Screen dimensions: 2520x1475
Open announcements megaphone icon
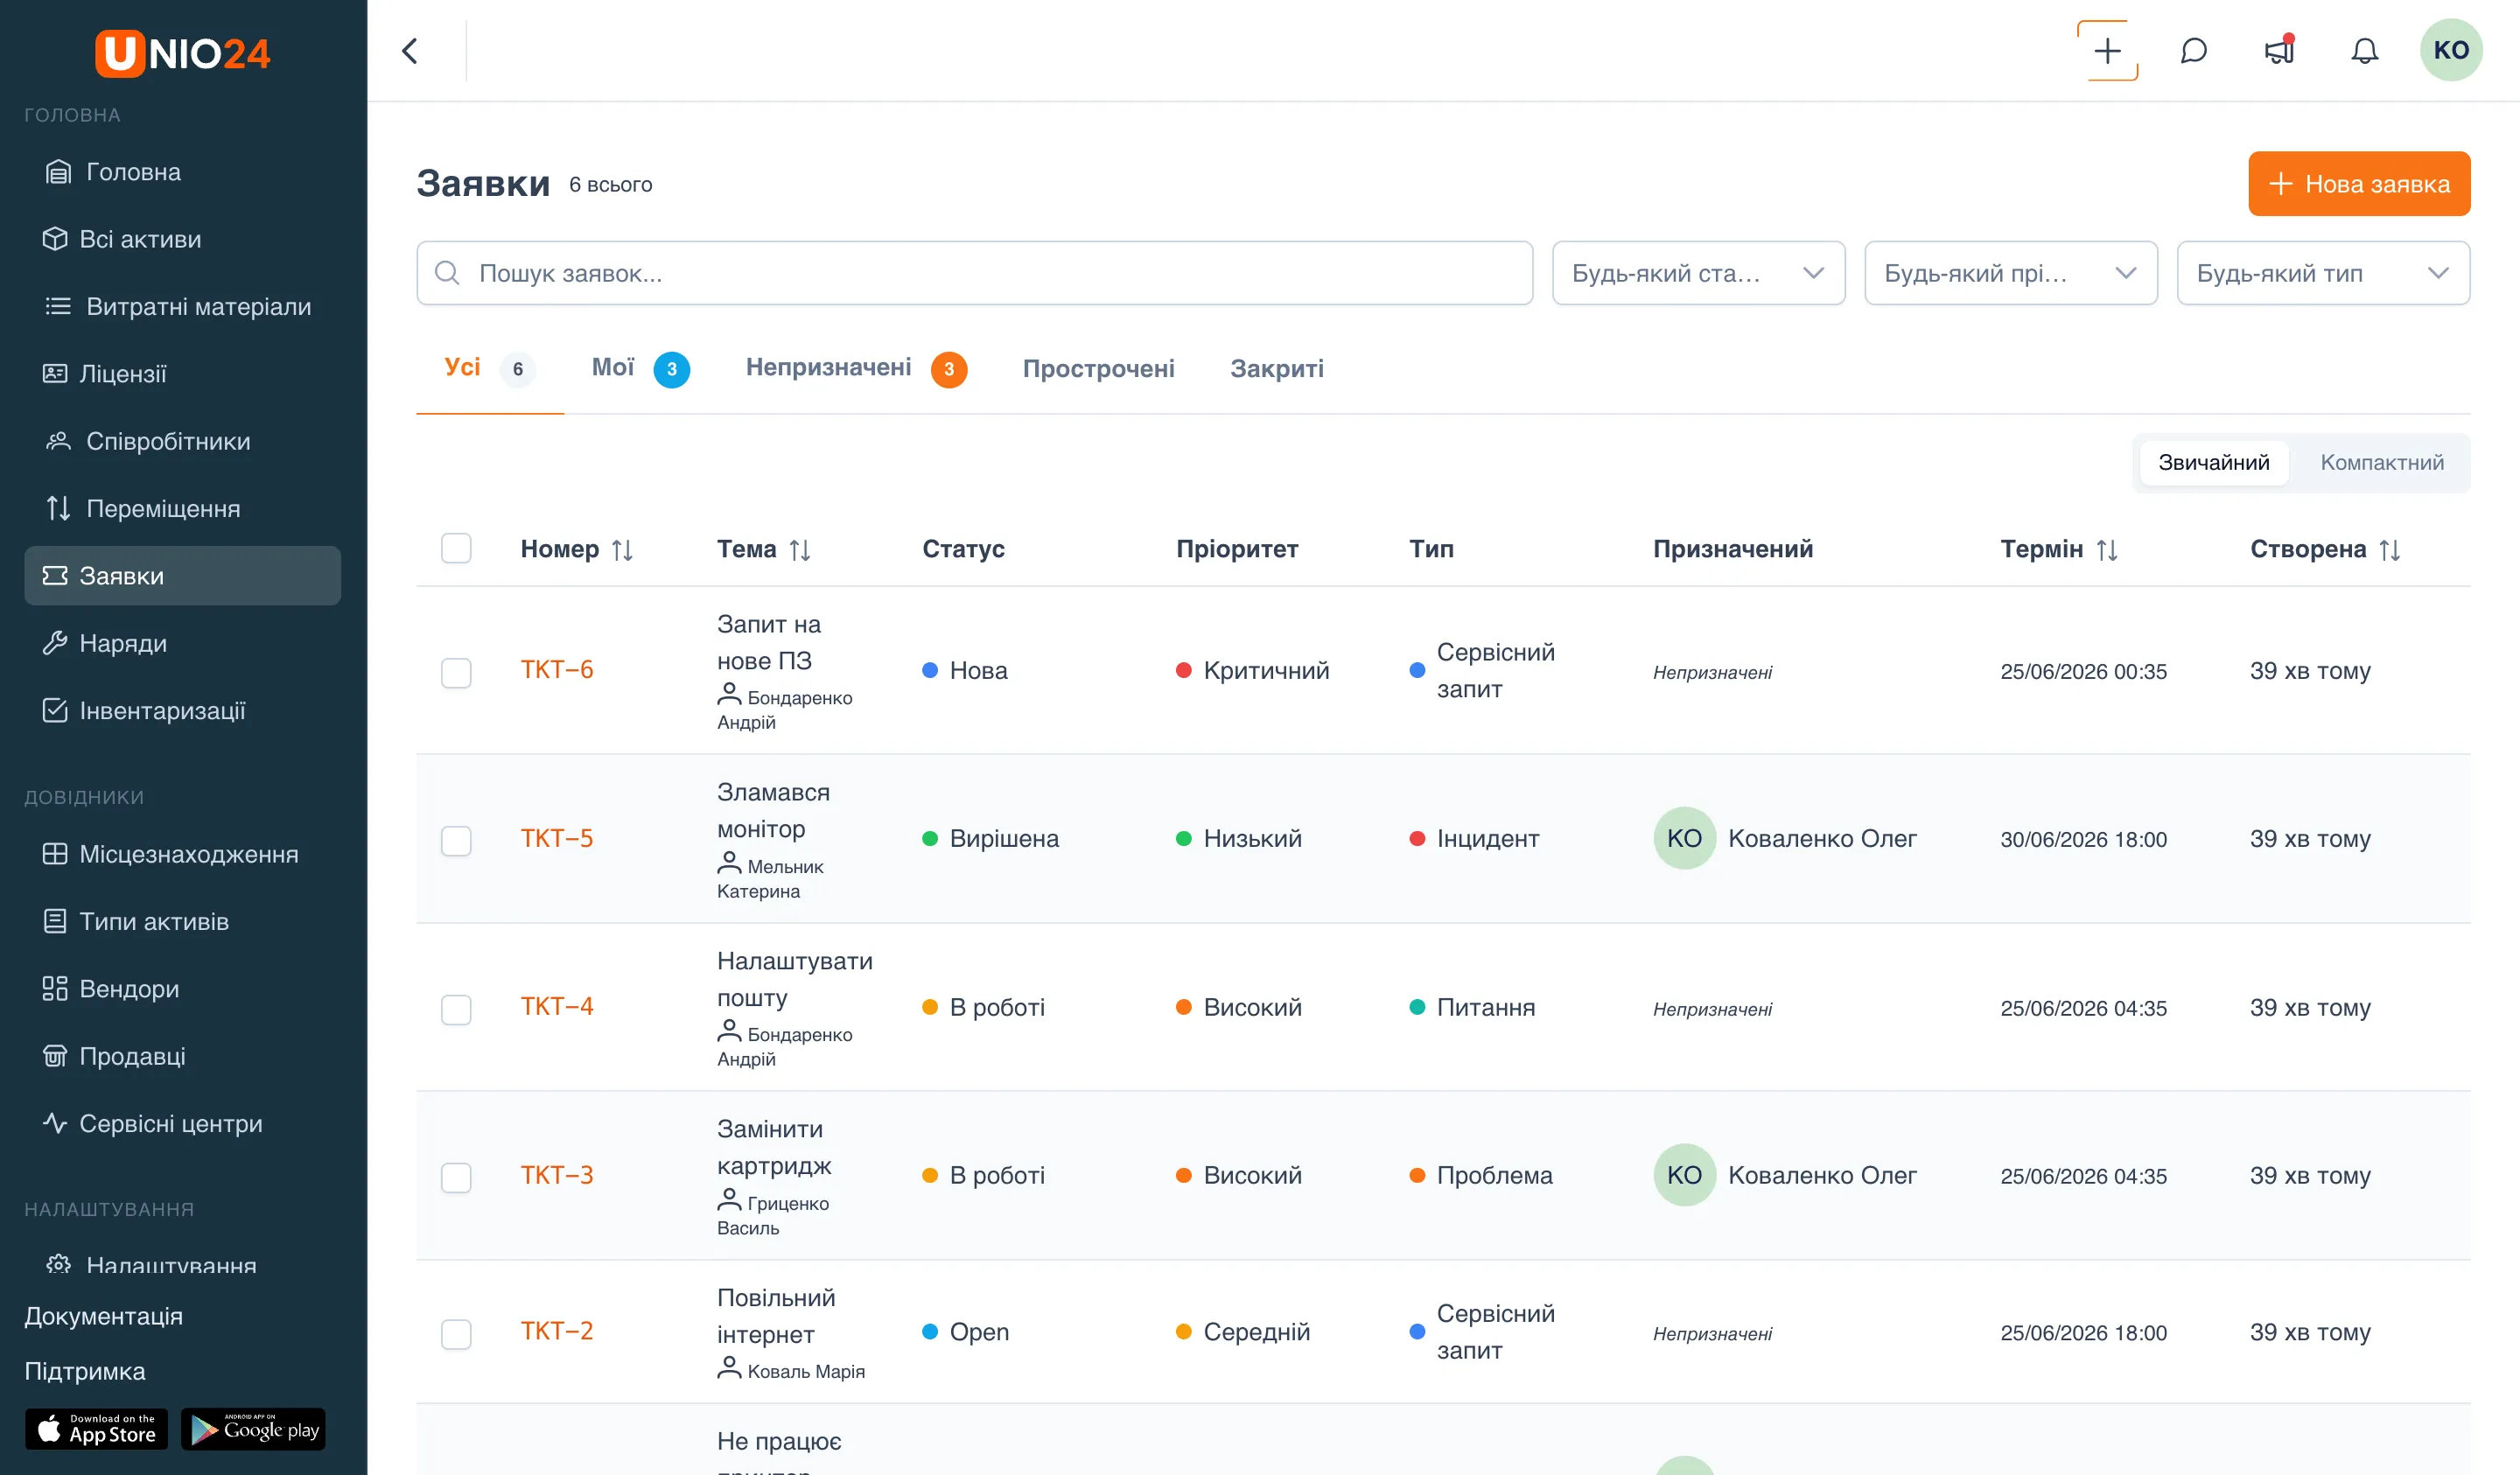tap(2279, 51)
